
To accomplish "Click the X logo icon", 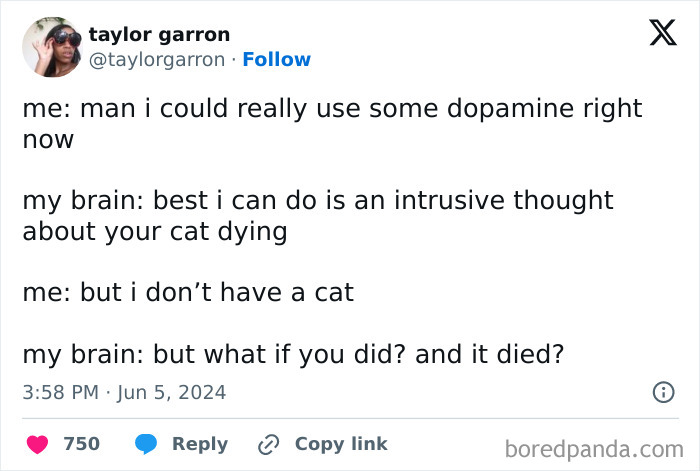I will pyautogui.click(x=655, y=36).
